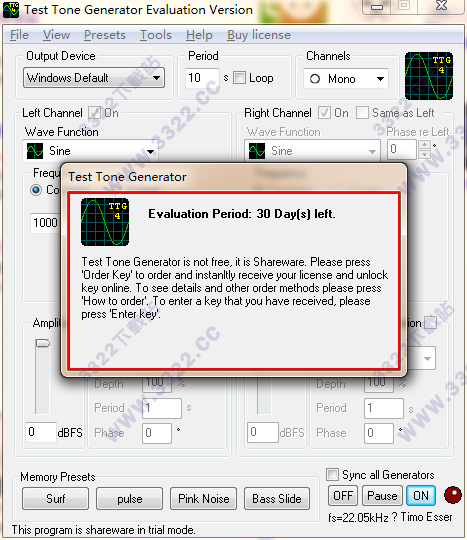
Task: Toggle the Right Channel On checkbox
Action: point(324,113)
